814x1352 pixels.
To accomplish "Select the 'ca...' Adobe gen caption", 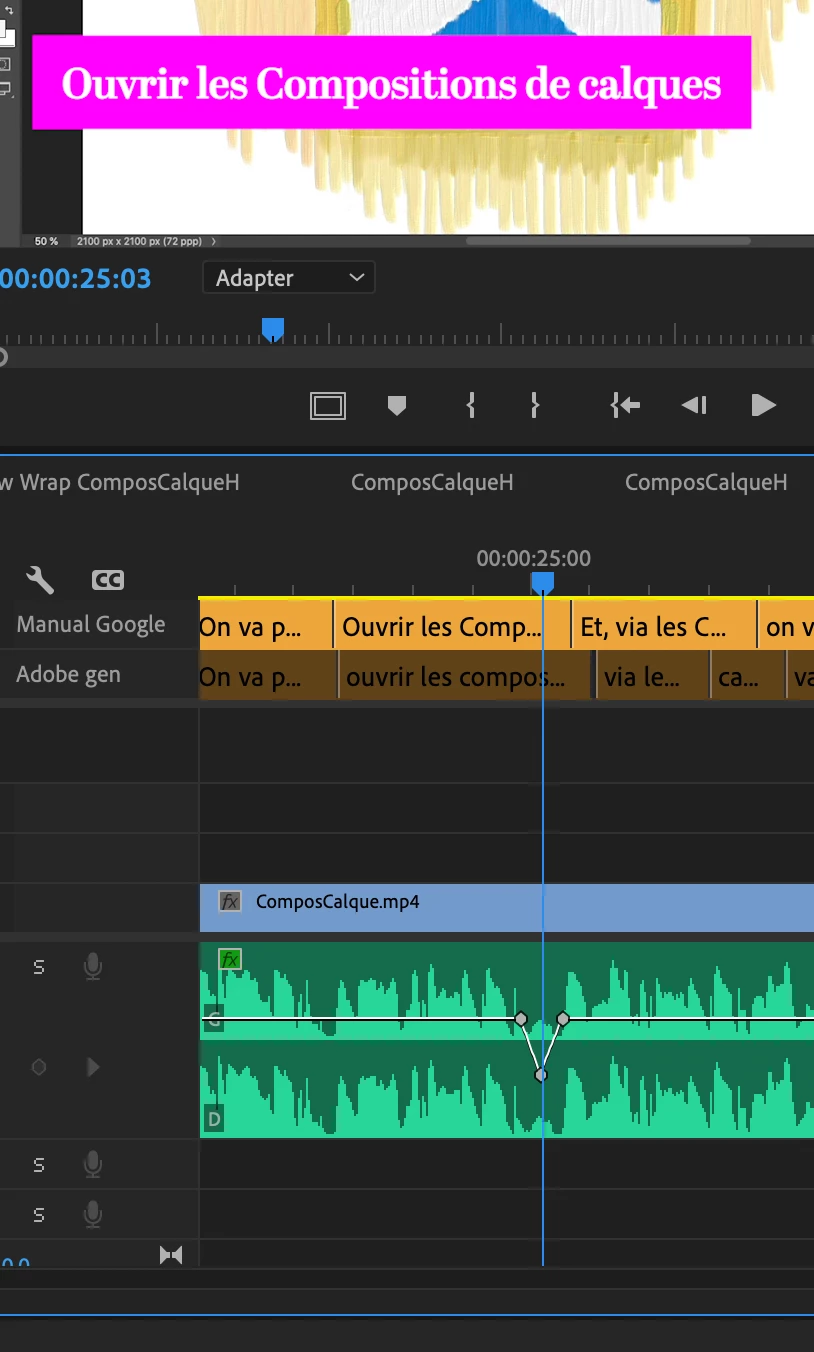I will pos(748,676).
